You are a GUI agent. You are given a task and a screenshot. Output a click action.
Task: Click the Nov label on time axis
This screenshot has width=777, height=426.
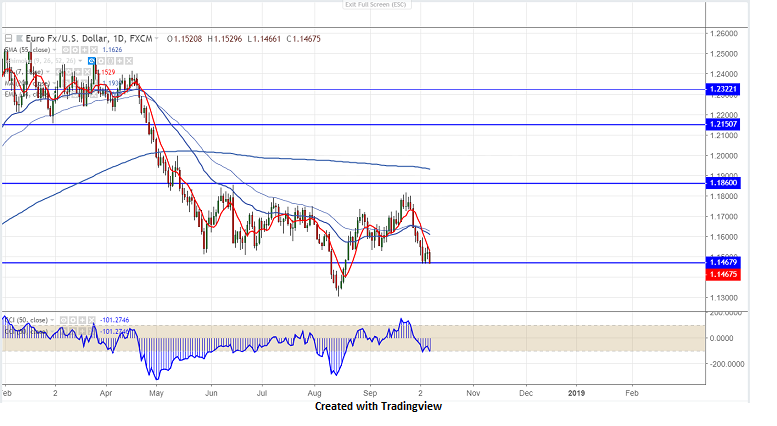pyautogui.click(x=473, y=393)
